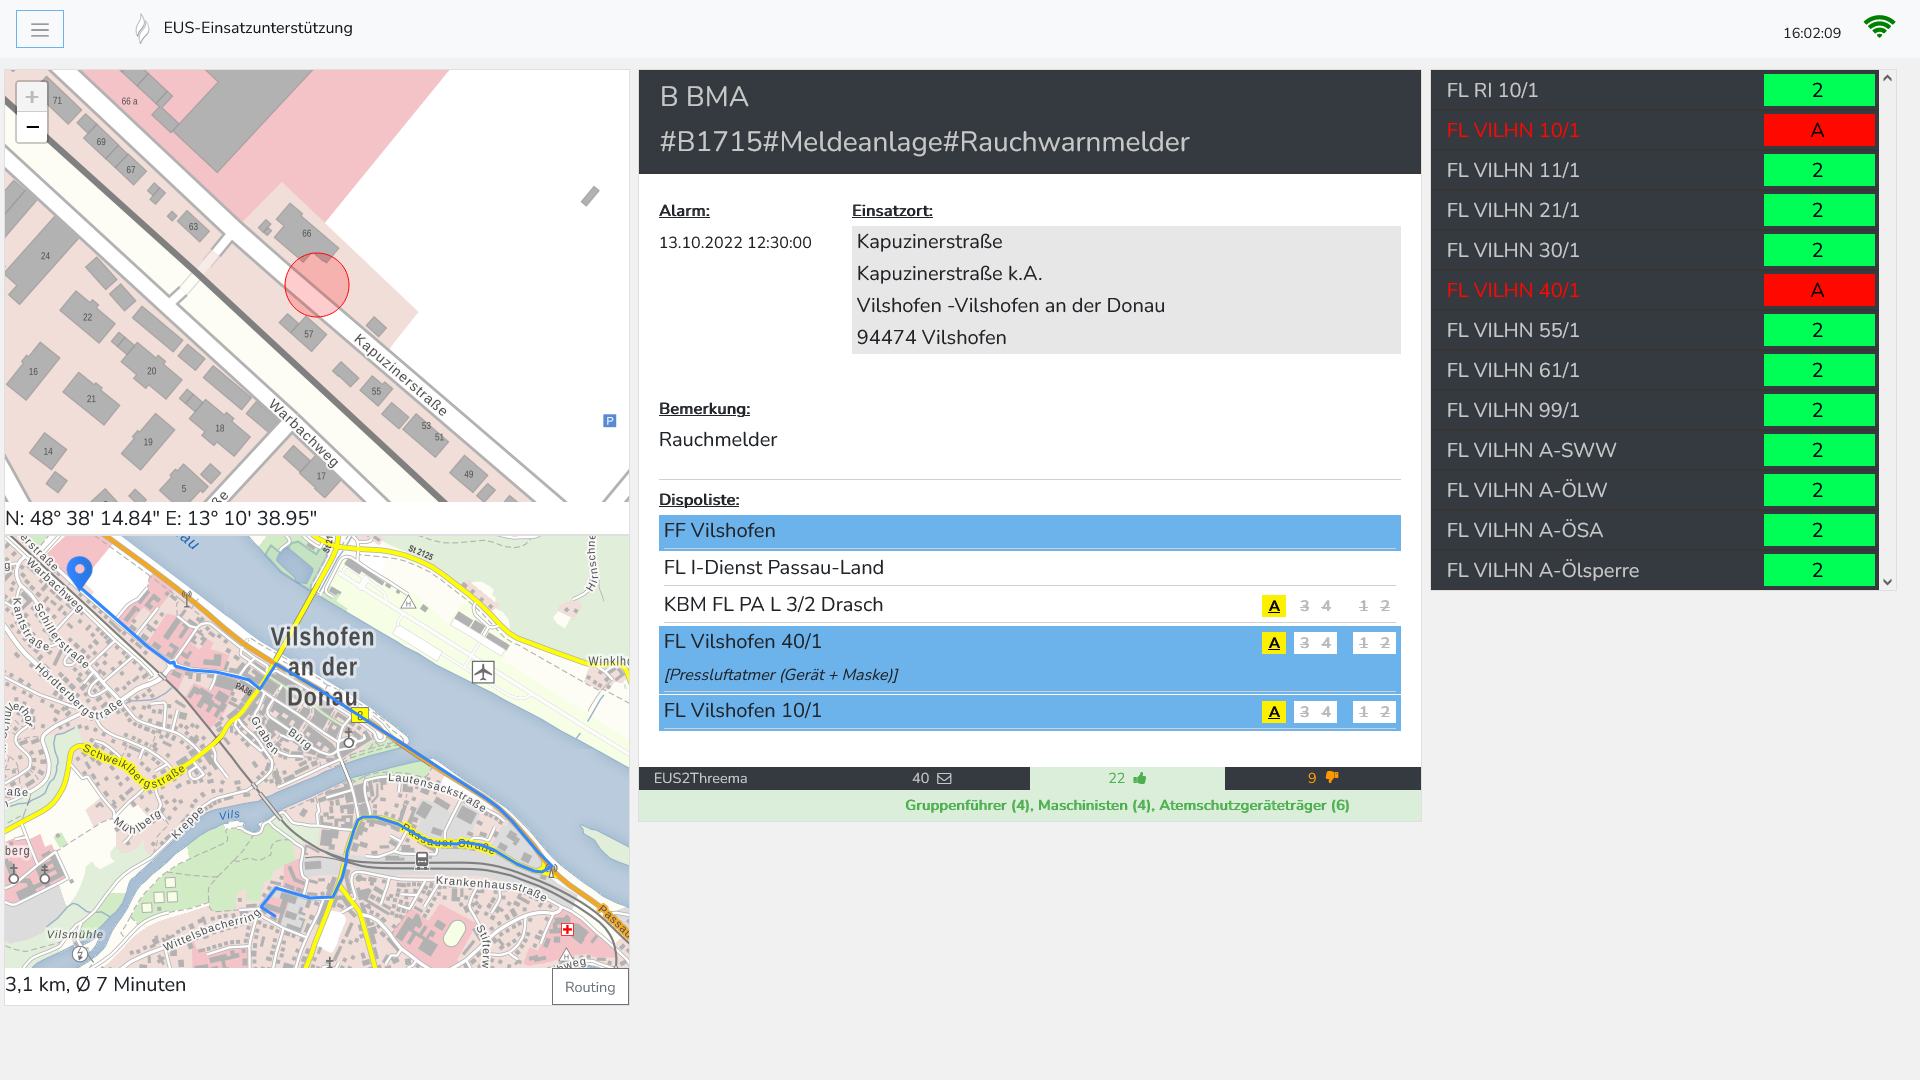Click yellow A status for FL Vilshofen 10/1
Viewport: 1920px width, 1080px height.
[x=1273, y=712]
